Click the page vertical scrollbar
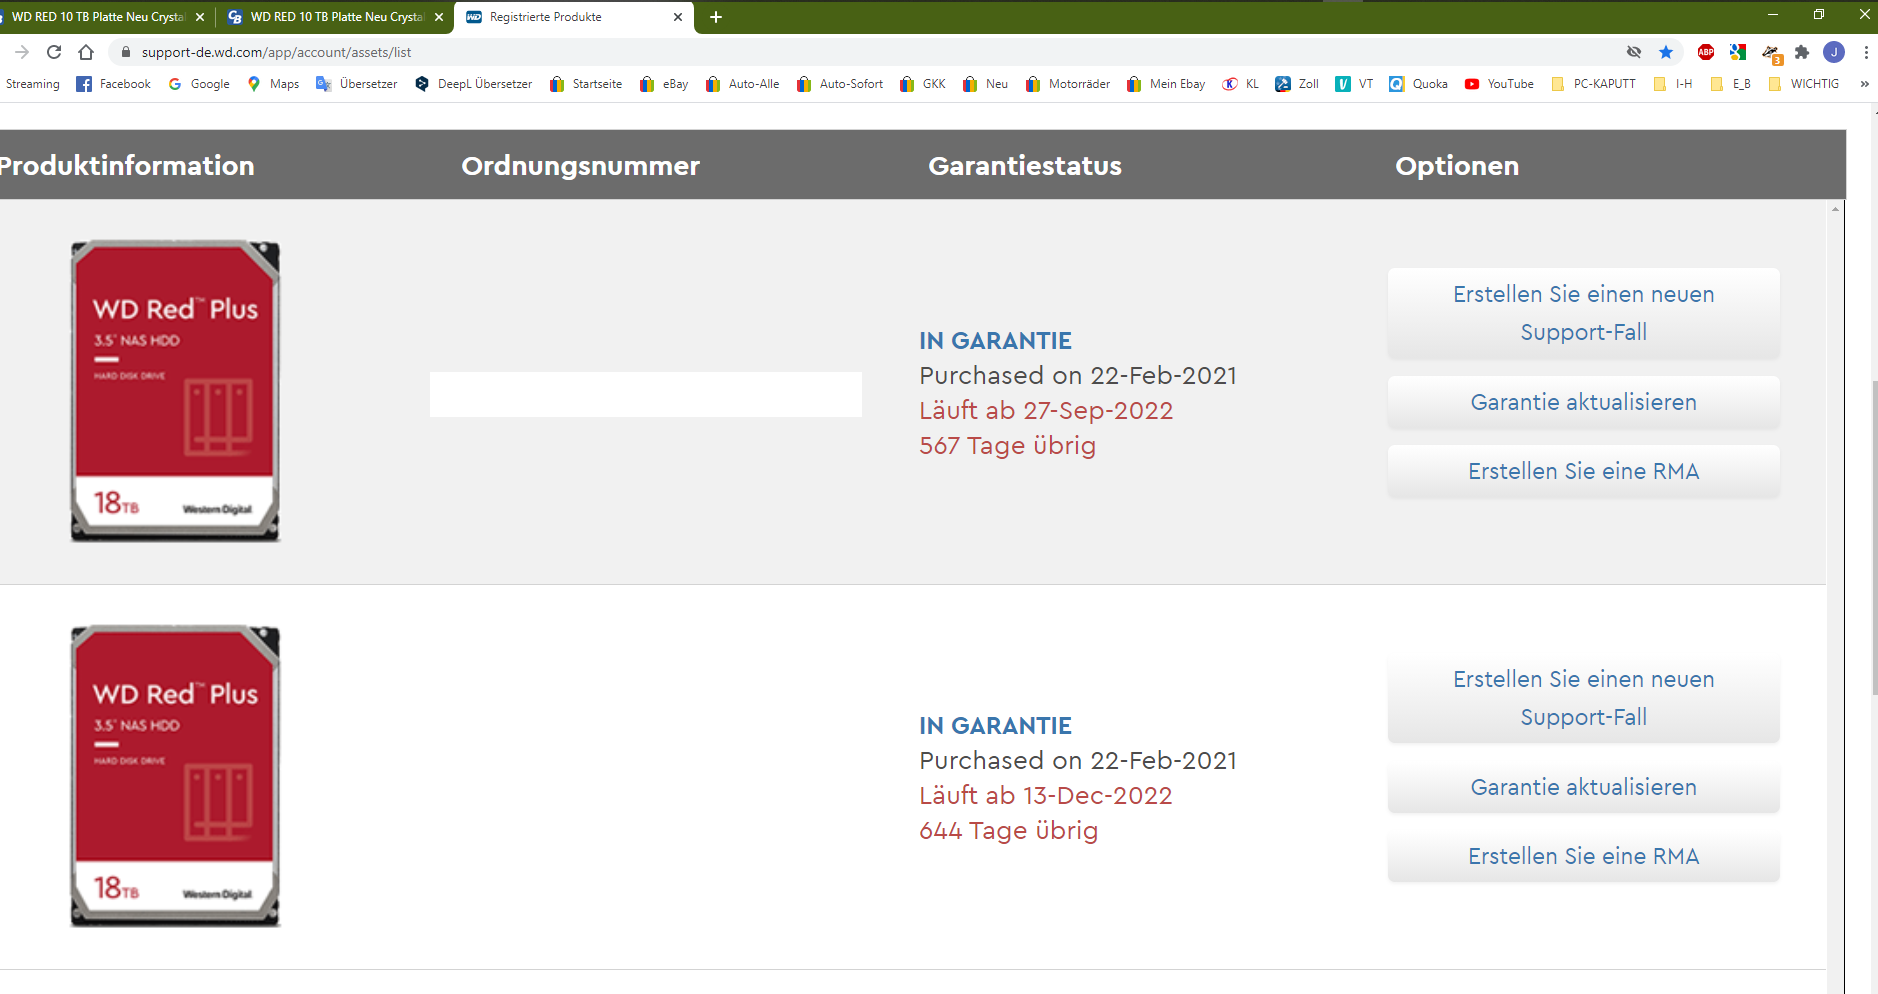The width and height of the screenshot is (1878, 994). pyautogui.click(x=1874, y=538)
